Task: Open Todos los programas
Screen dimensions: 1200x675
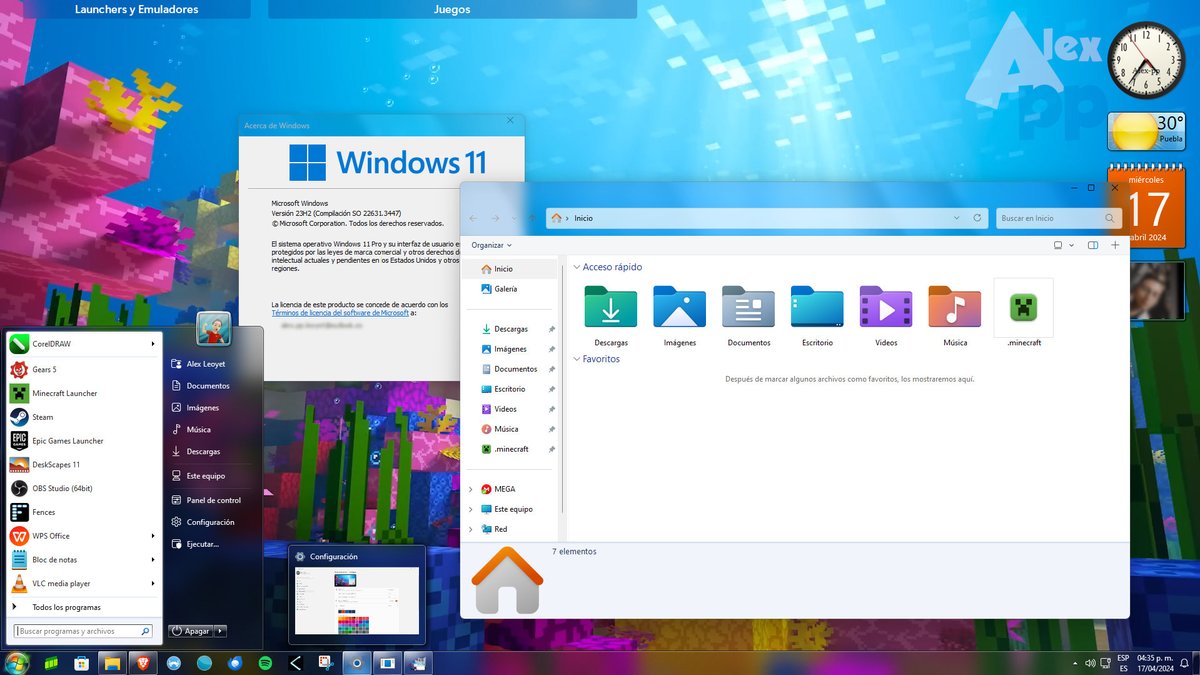Action: (x=66, y=607)
